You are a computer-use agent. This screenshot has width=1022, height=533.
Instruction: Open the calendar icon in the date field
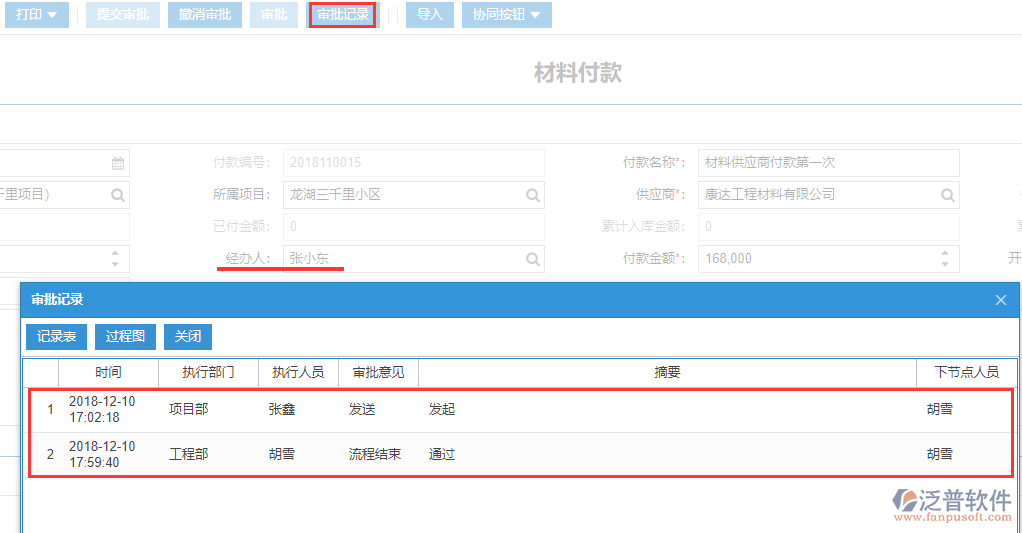[117, 164]
